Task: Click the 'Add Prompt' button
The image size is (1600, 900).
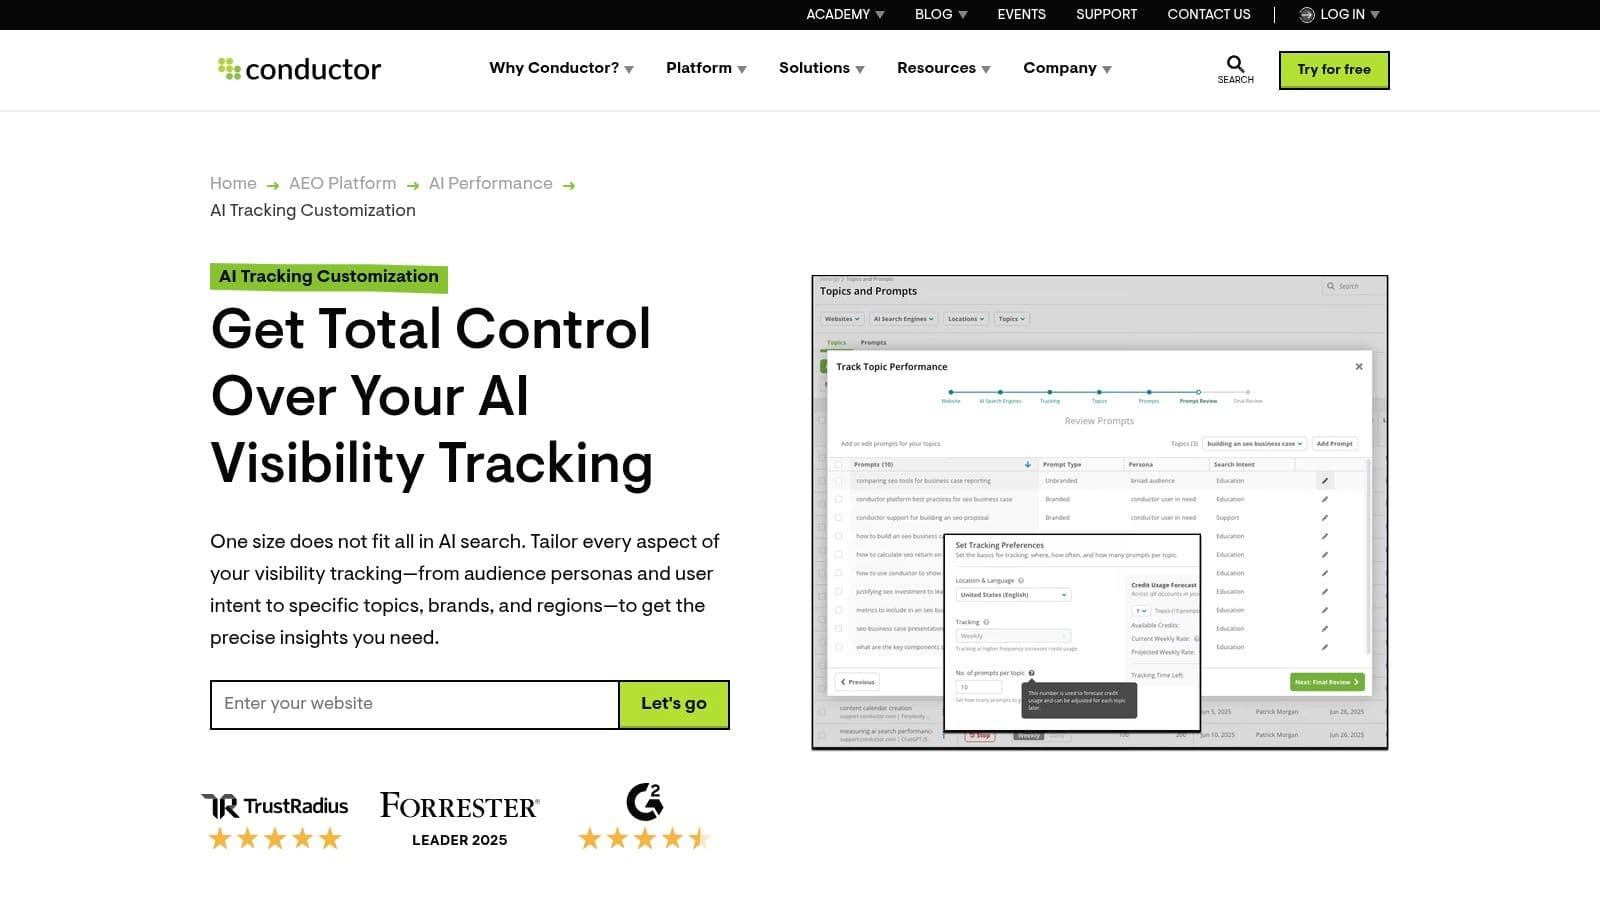Action: coord(1335,444)
